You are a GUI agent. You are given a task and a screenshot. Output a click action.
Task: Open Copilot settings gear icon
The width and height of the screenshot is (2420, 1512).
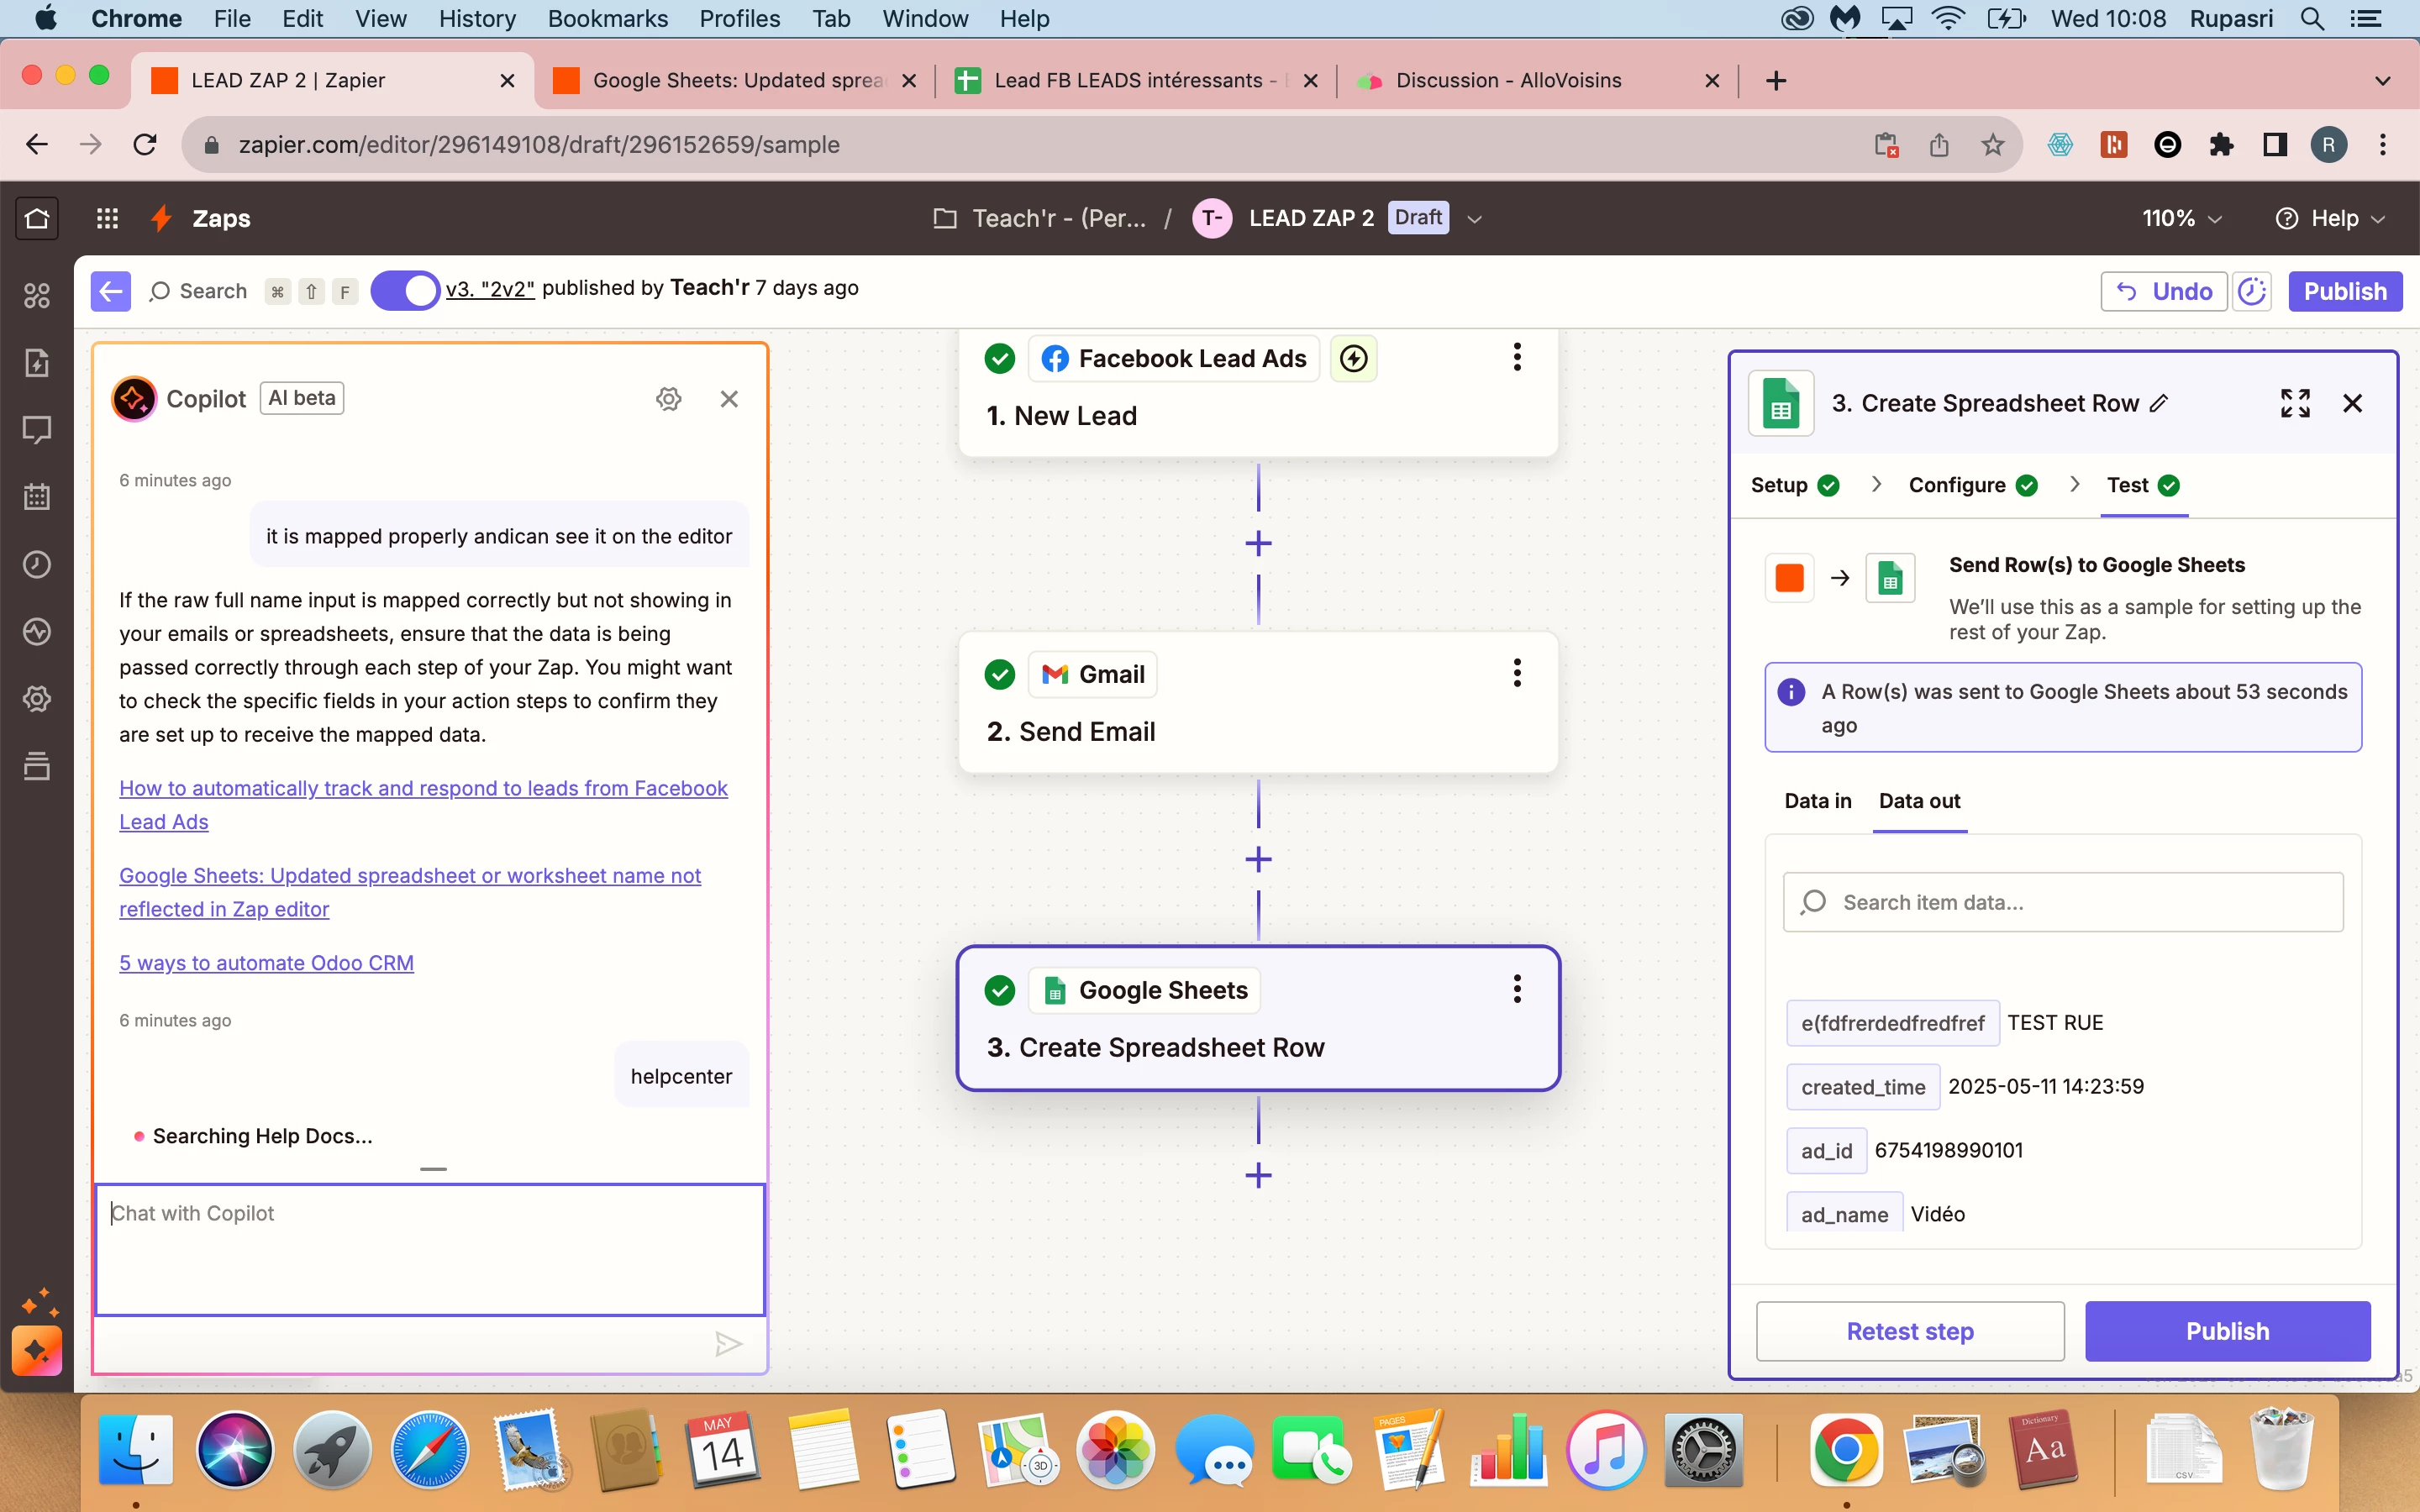668,399
